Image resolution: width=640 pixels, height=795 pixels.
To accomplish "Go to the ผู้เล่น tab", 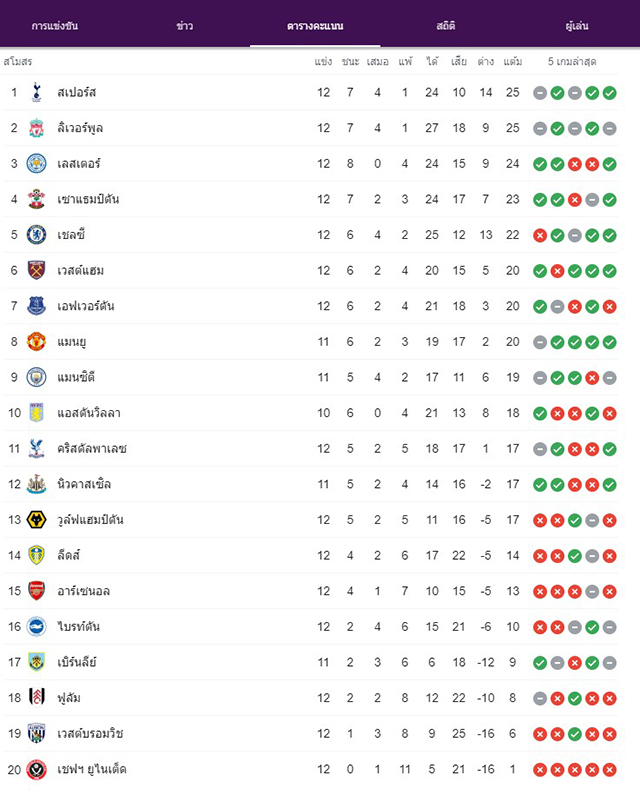I will (x=577, y=25).
